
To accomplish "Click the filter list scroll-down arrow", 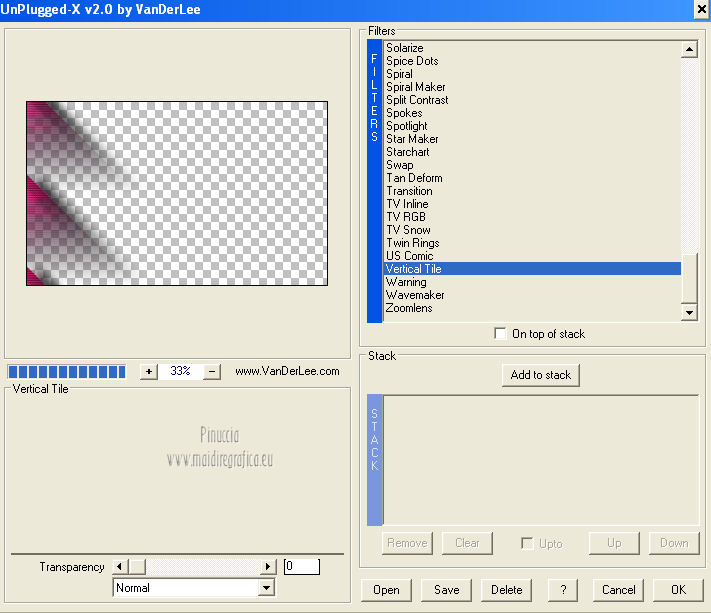I will pyautogui.click(x=689, y=312).
